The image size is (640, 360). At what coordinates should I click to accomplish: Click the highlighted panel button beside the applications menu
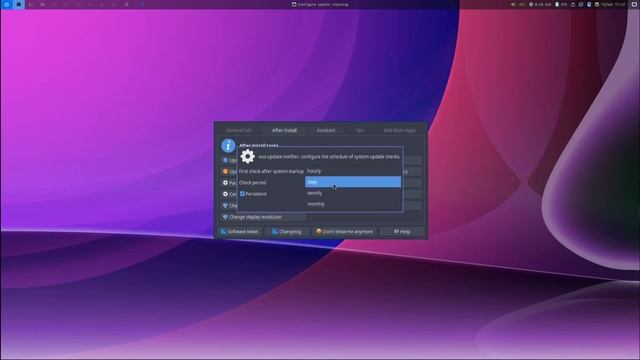point(18,4)
